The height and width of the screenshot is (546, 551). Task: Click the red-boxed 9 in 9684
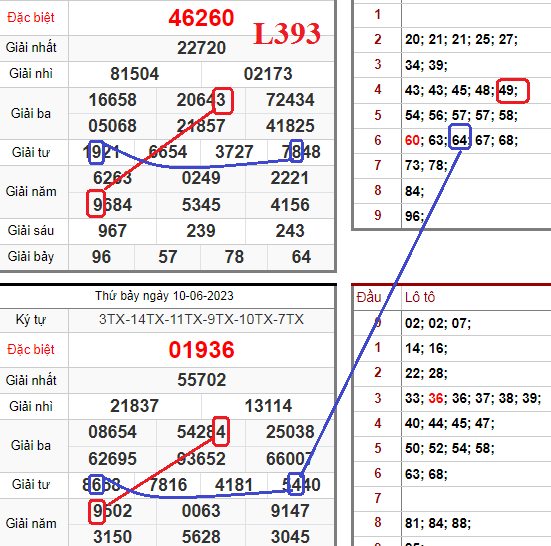pos(96,203)
